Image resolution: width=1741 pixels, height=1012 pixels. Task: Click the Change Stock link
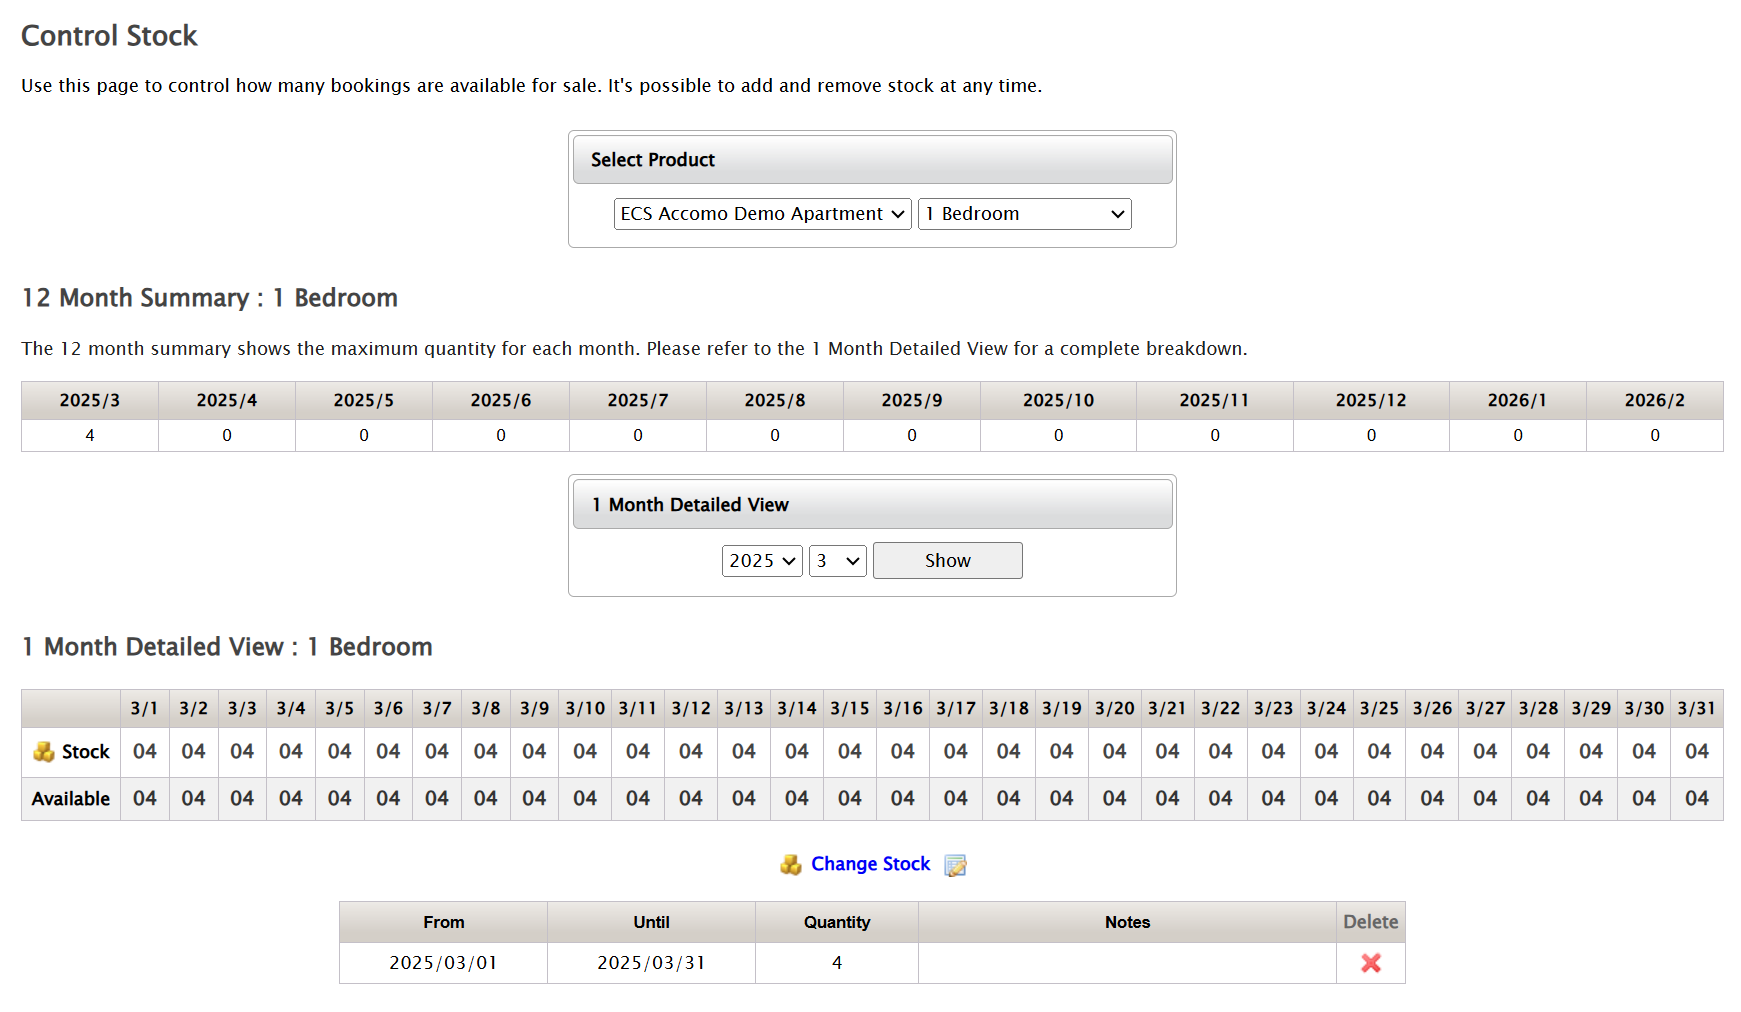pyautogui.click(x=870, y=864)
